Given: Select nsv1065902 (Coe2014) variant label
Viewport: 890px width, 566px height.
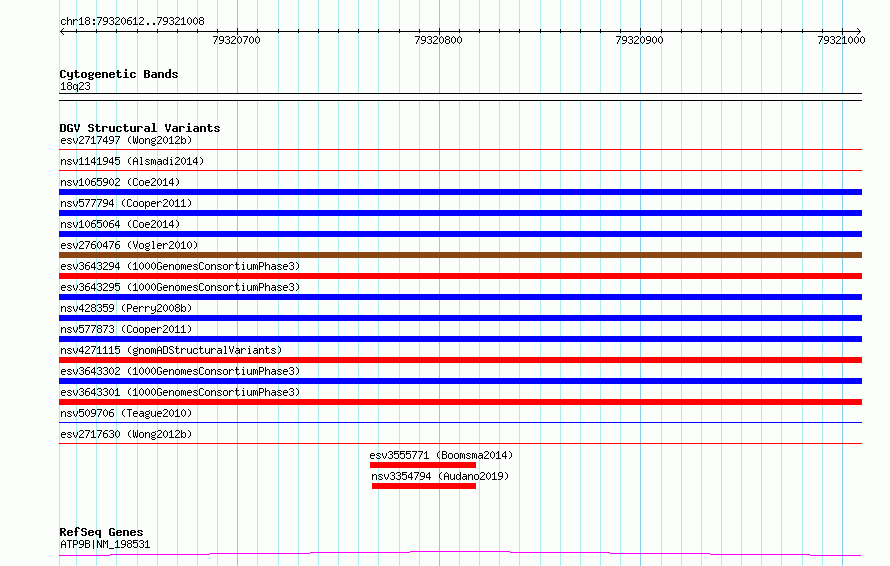Looking at the screenshot, I should (120, 182).
